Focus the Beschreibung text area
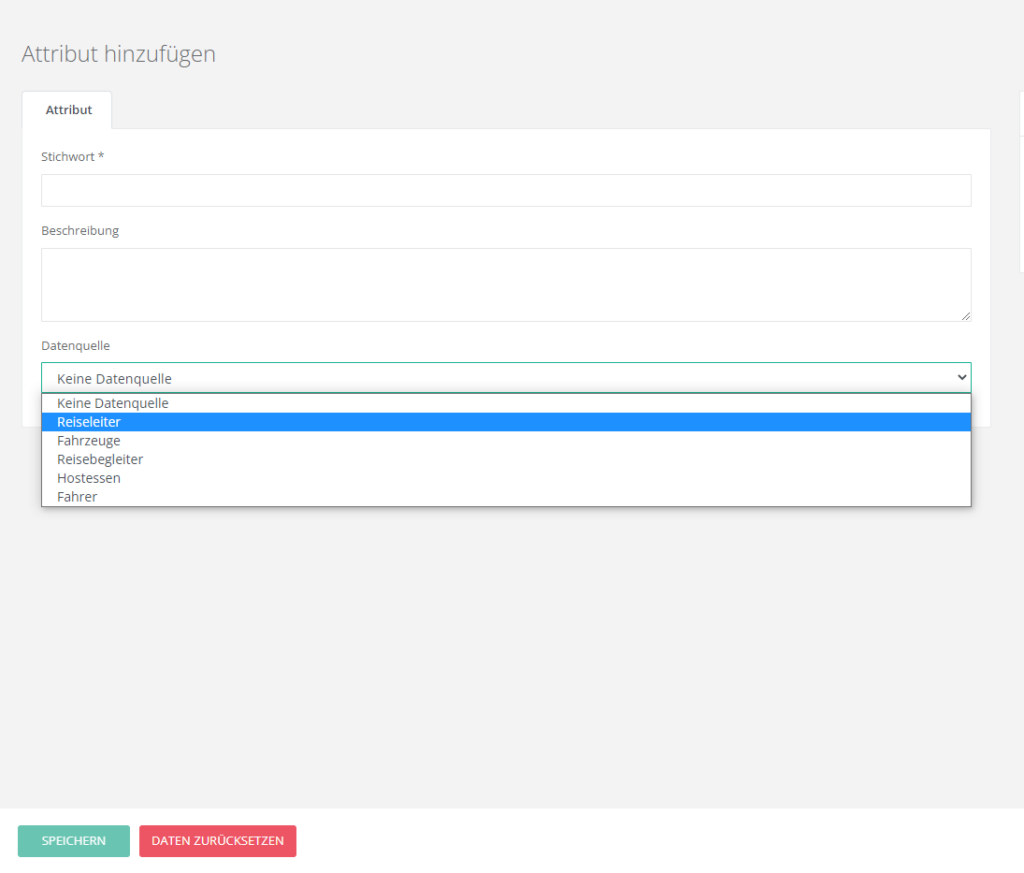Image resolution: width=1024 pixels, height=873 pixels. [505, 284]
